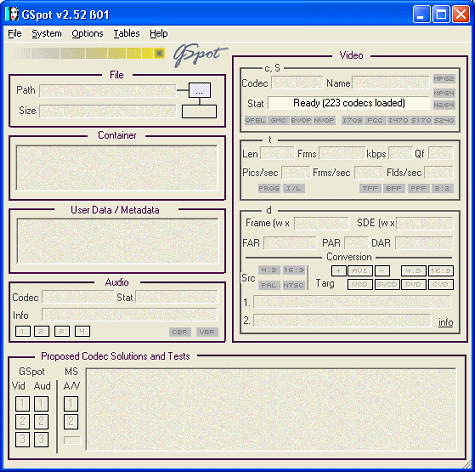475x472 pixels.
Task: Click the User Data / Metadata box
Action: (118, 241)
